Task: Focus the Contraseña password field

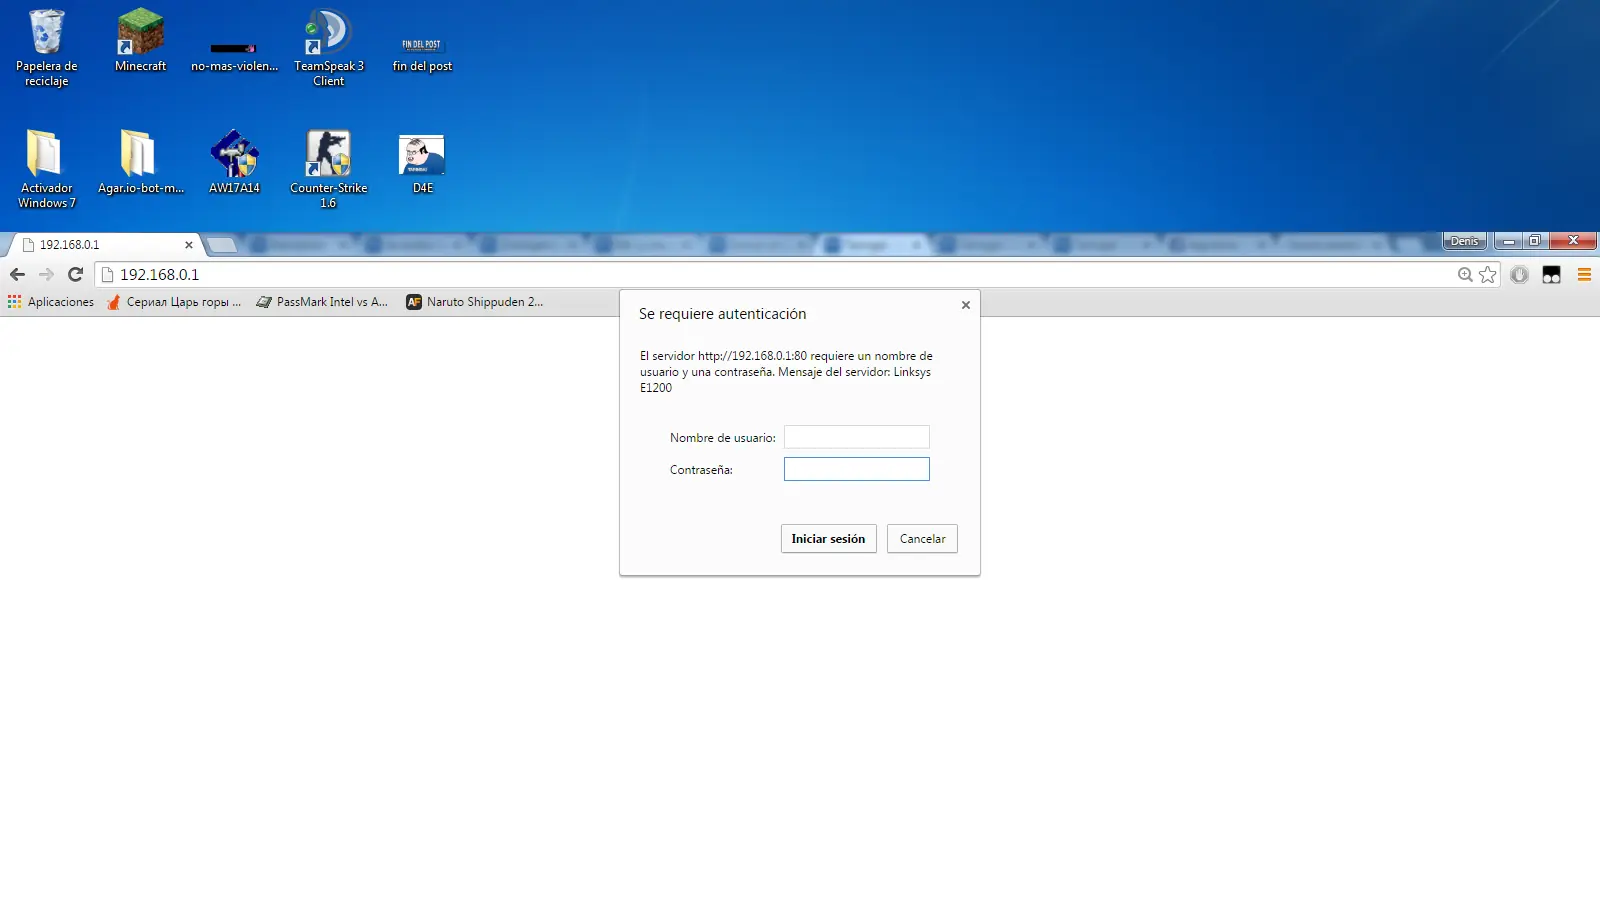Action: point(857,469)
